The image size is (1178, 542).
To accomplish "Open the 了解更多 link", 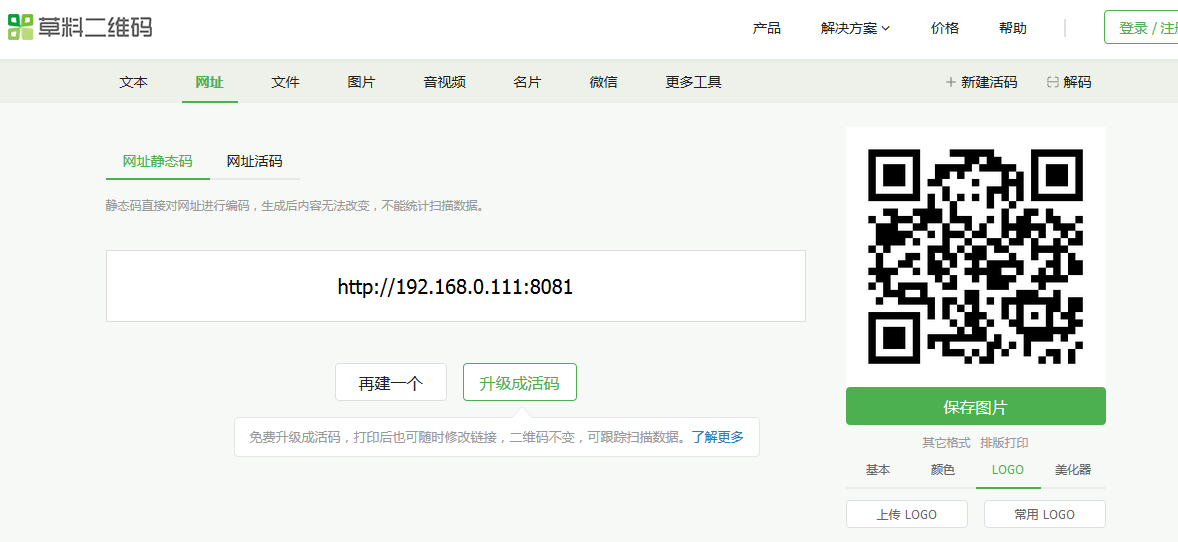I will 717,437.
